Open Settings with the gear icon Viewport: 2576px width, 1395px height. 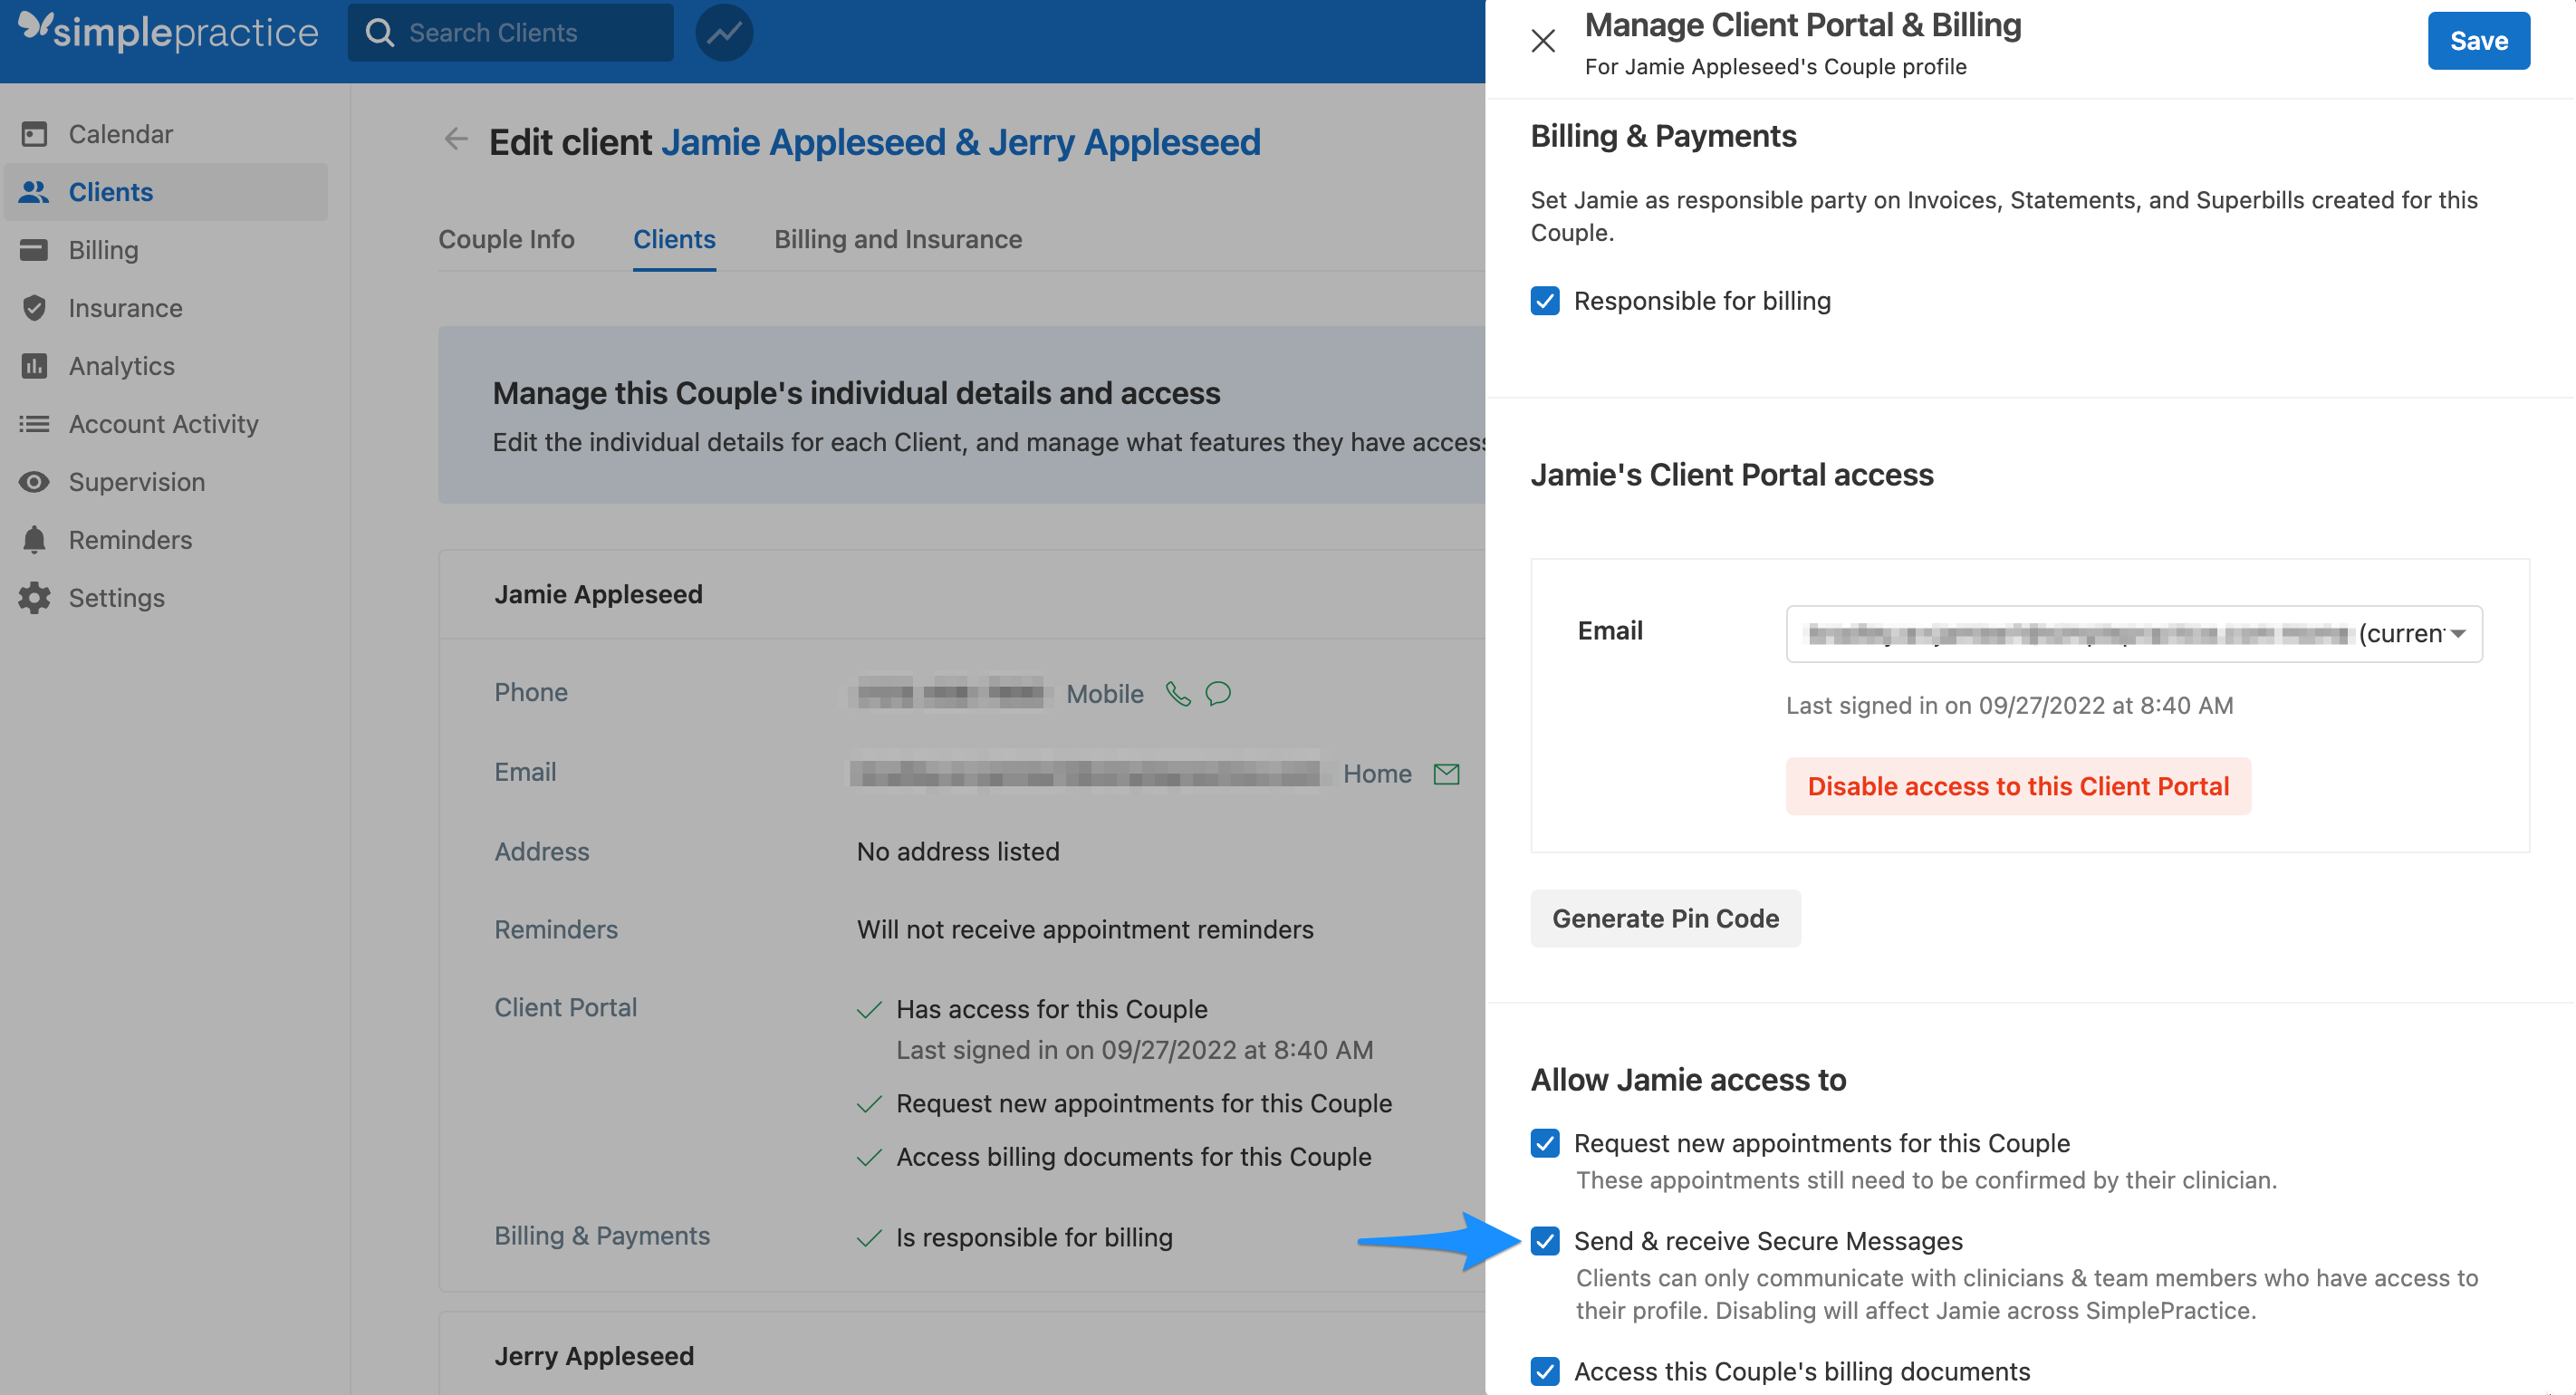34,597
